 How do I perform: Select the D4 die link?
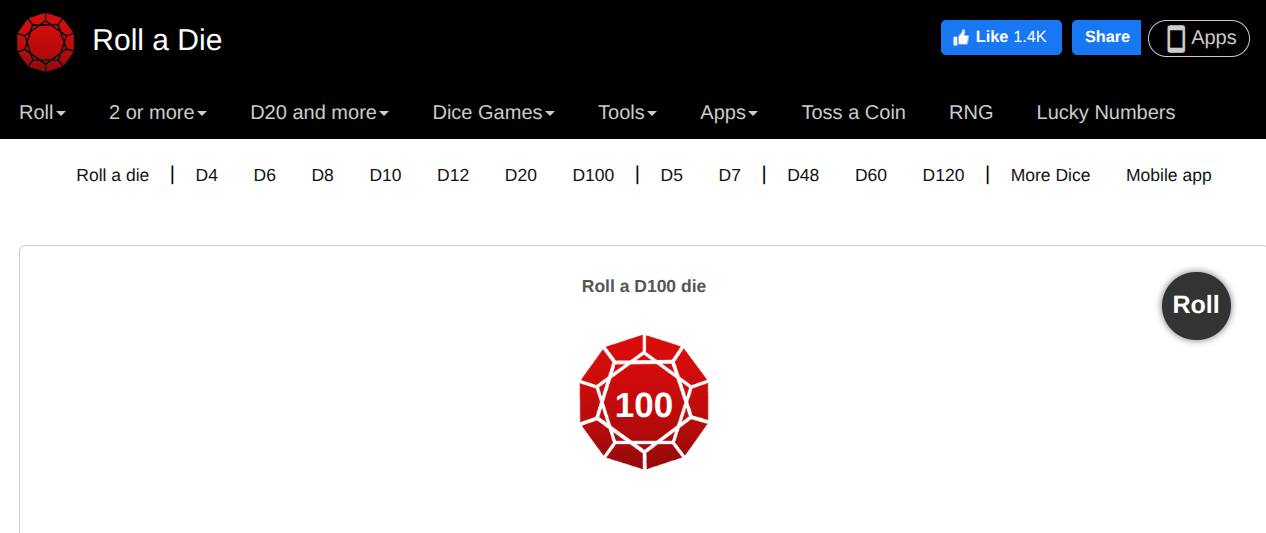point(207,175)
